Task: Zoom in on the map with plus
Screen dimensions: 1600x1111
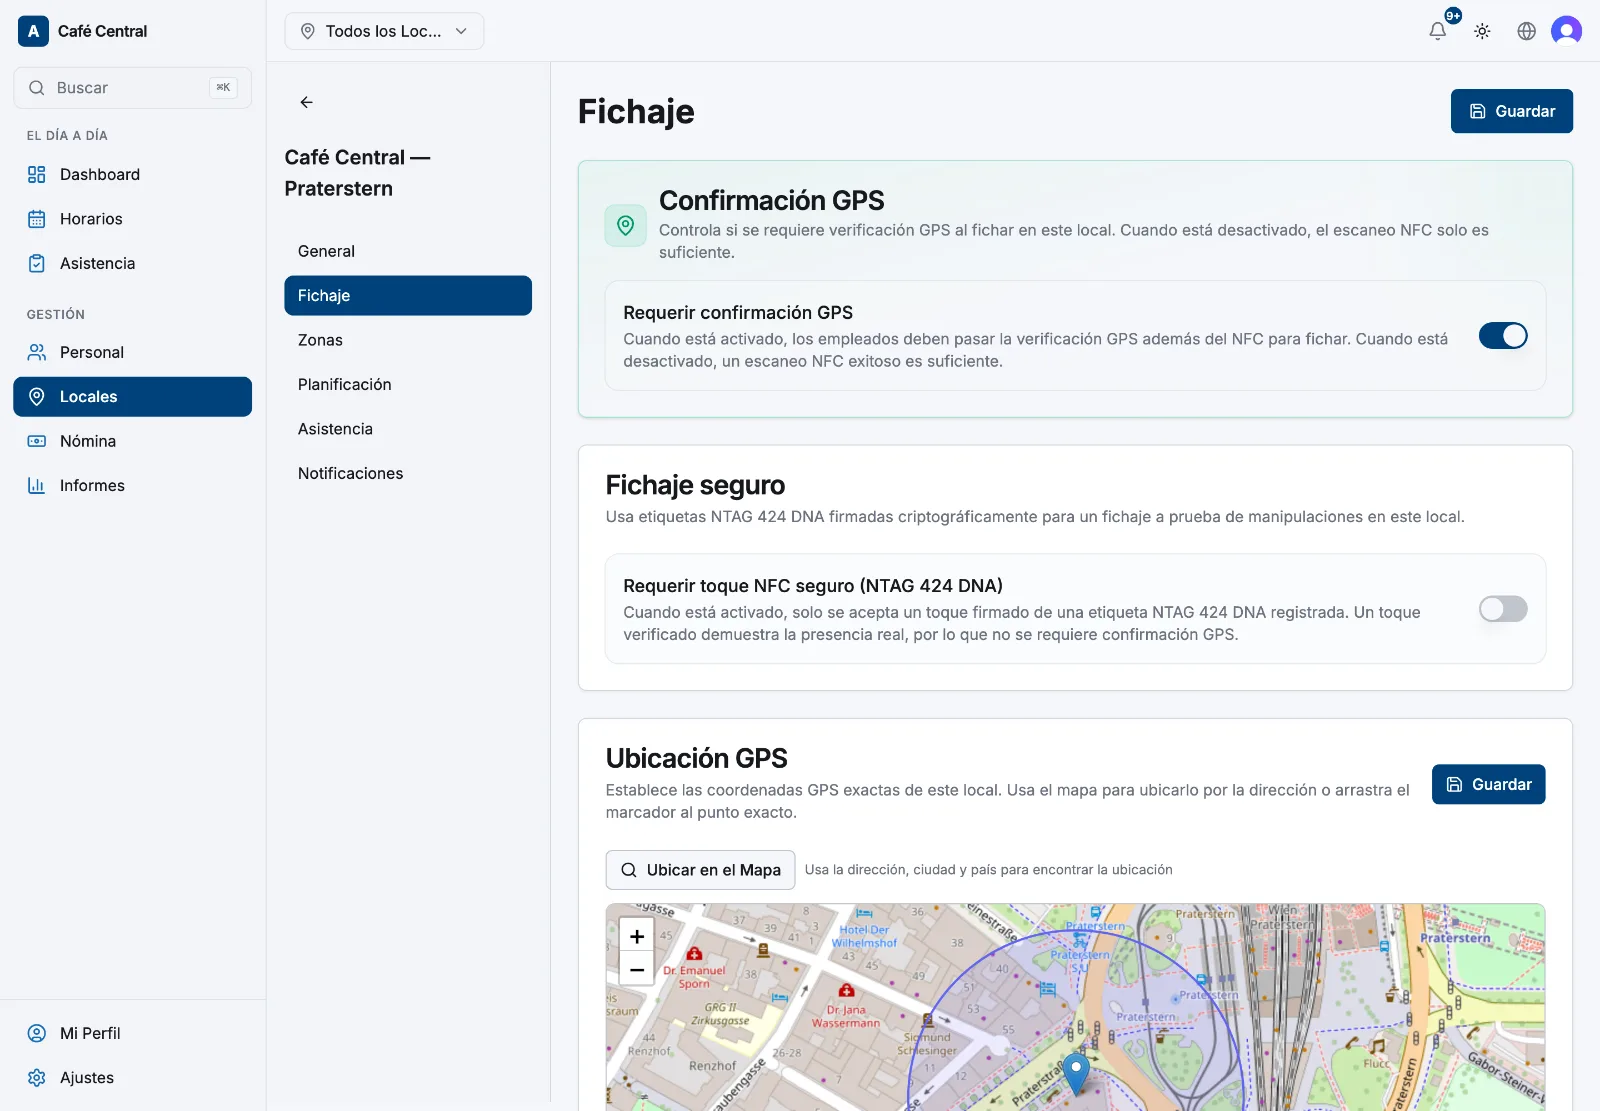Action: click(637, 936)
